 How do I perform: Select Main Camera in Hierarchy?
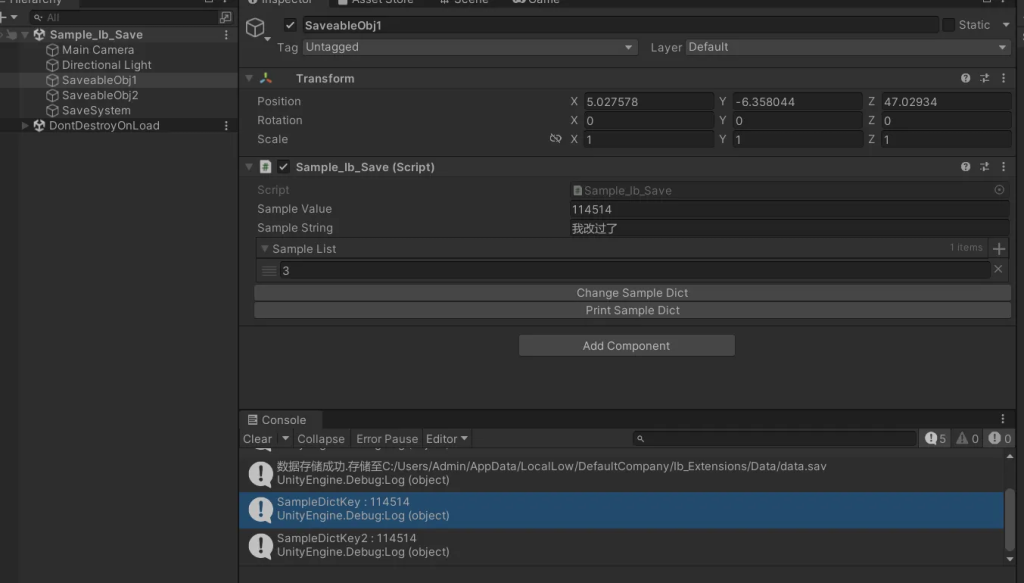[98, 50]
